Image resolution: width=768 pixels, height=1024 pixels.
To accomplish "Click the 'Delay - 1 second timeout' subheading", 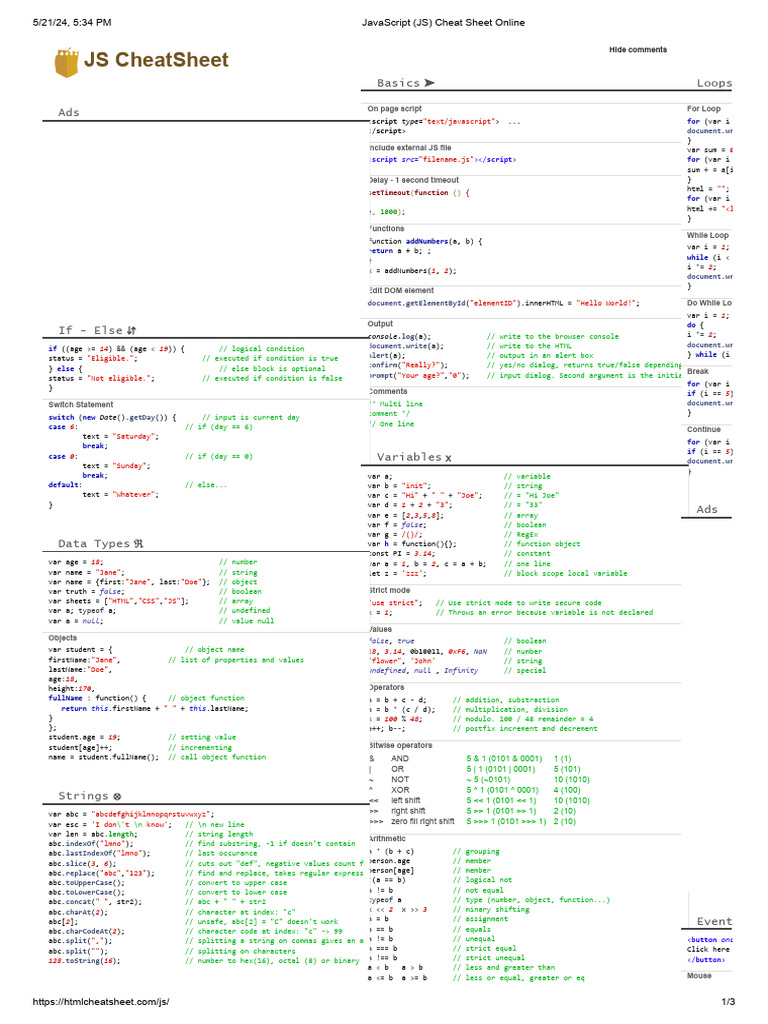I will click(414, 180).
